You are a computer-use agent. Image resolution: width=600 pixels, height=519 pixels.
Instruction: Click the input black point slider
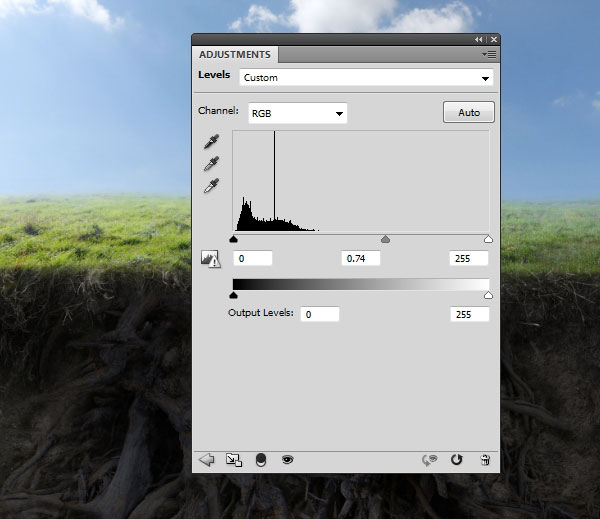[233, 239]
